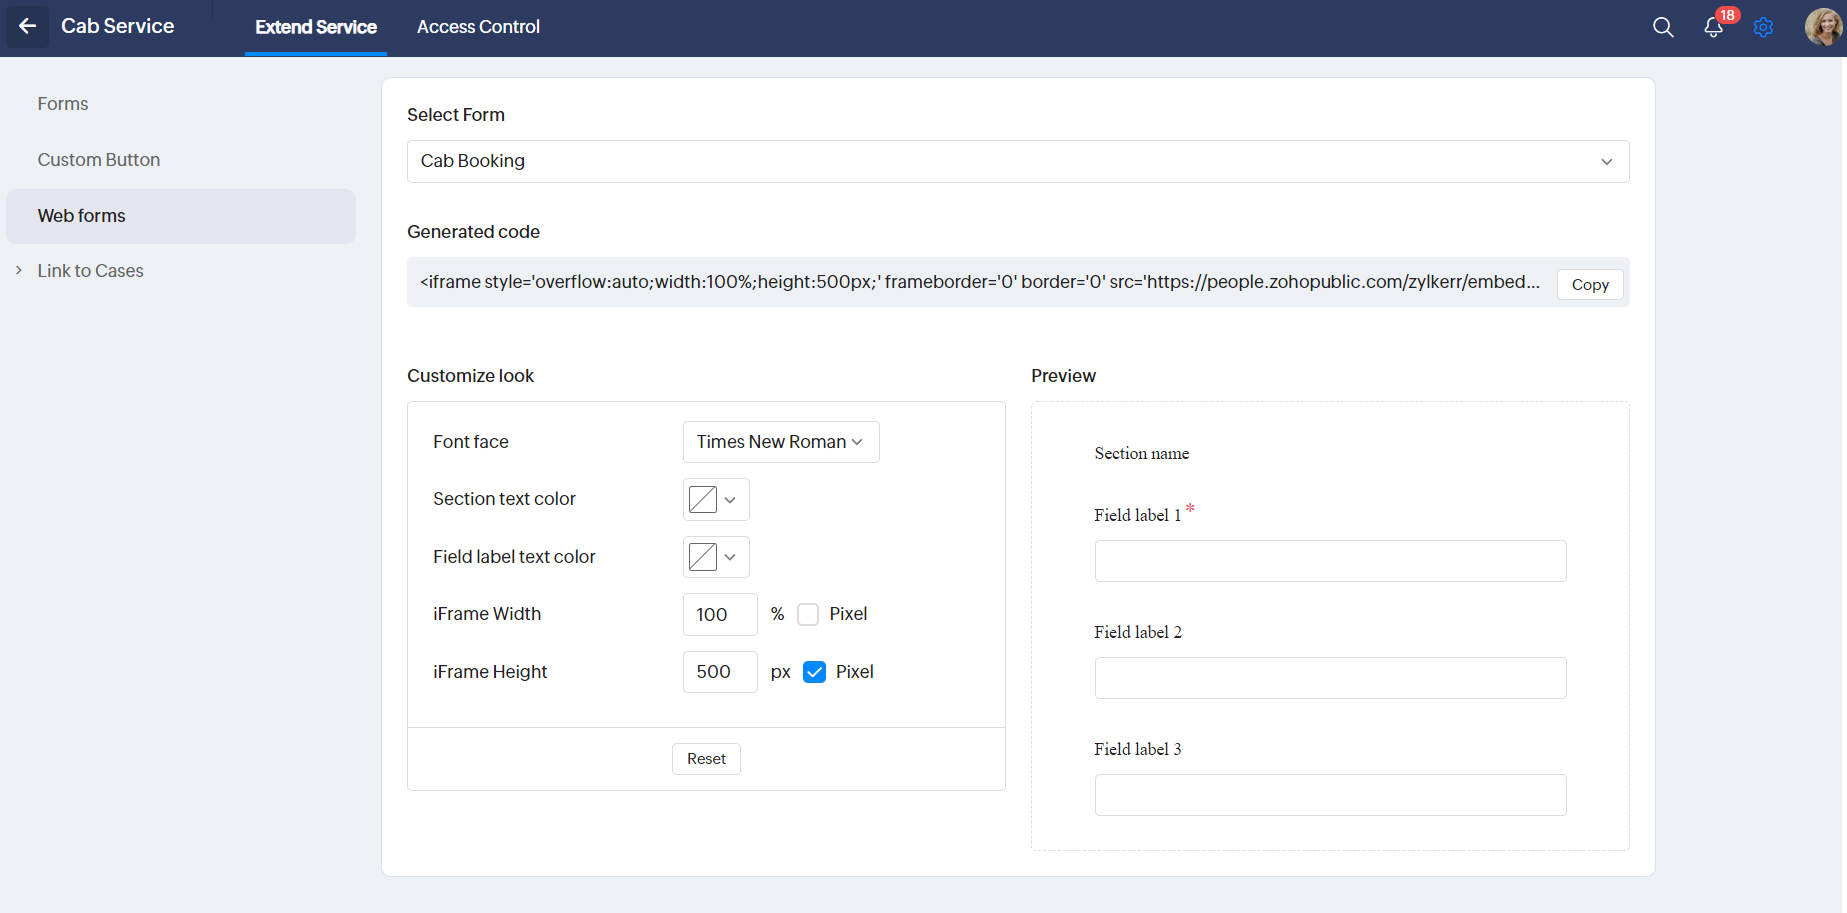
Task: Open the settings gear icon
Action: click(1763, 27)
